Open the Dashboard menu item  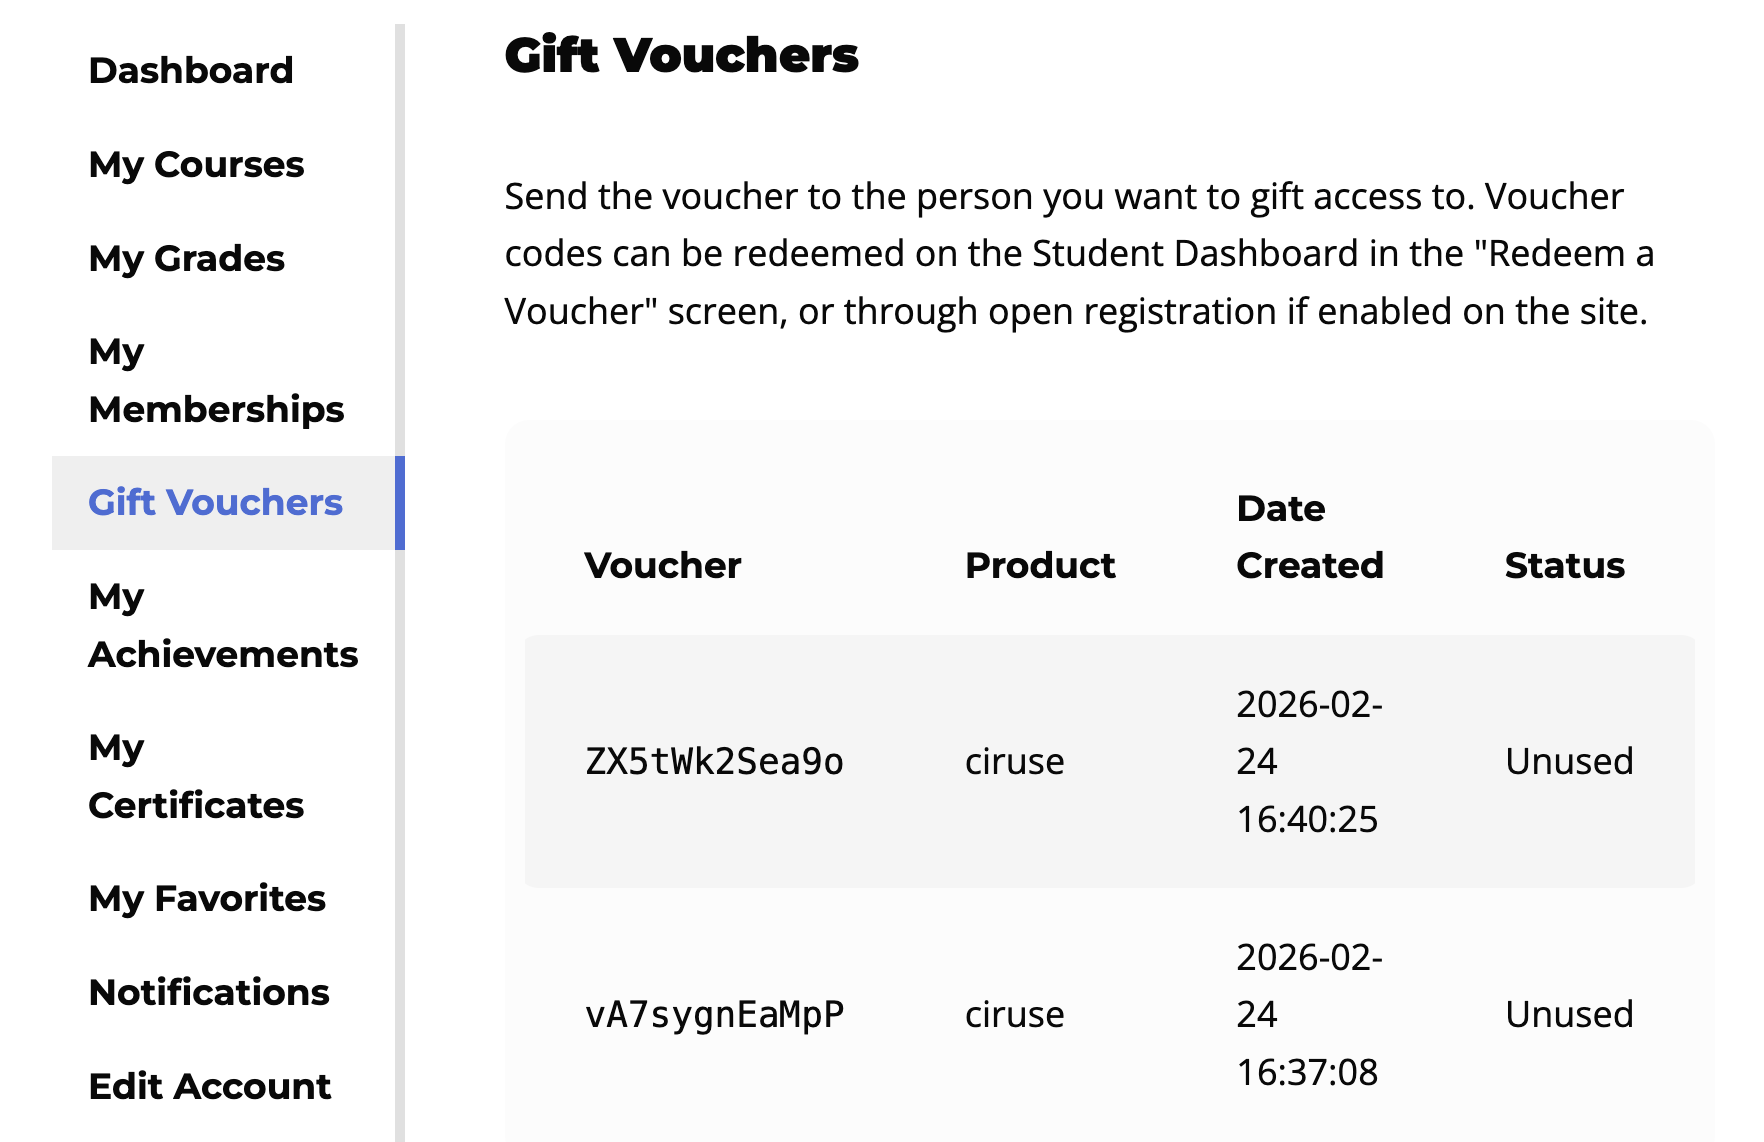point(191,71)
